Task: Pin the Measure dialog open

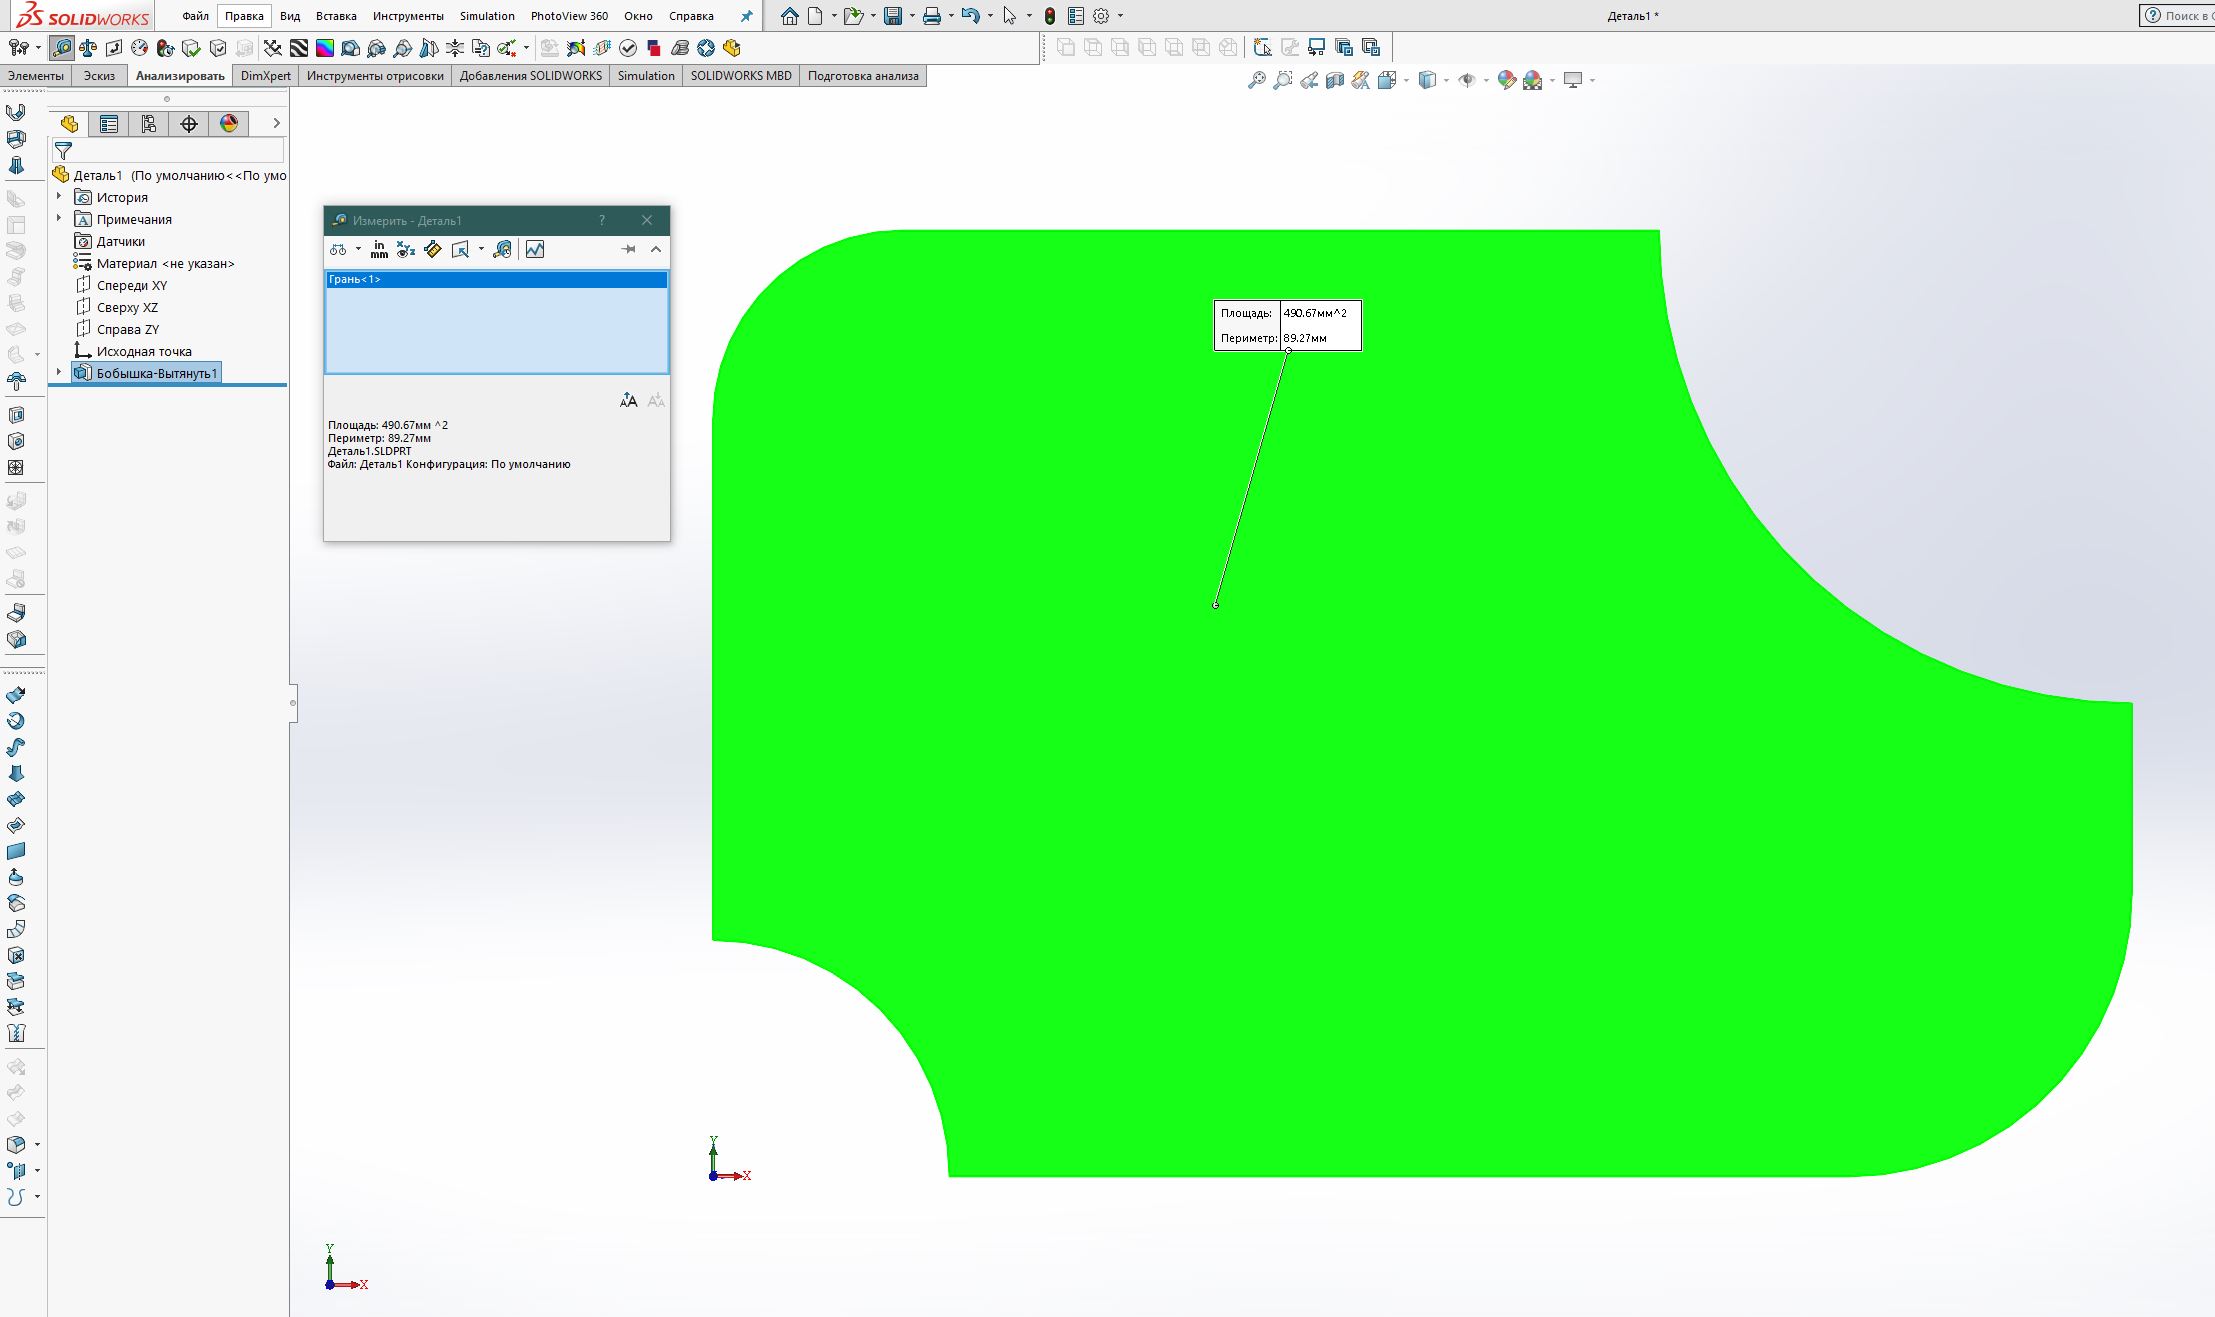Action: pyautogui.click(x=628, y=249)
